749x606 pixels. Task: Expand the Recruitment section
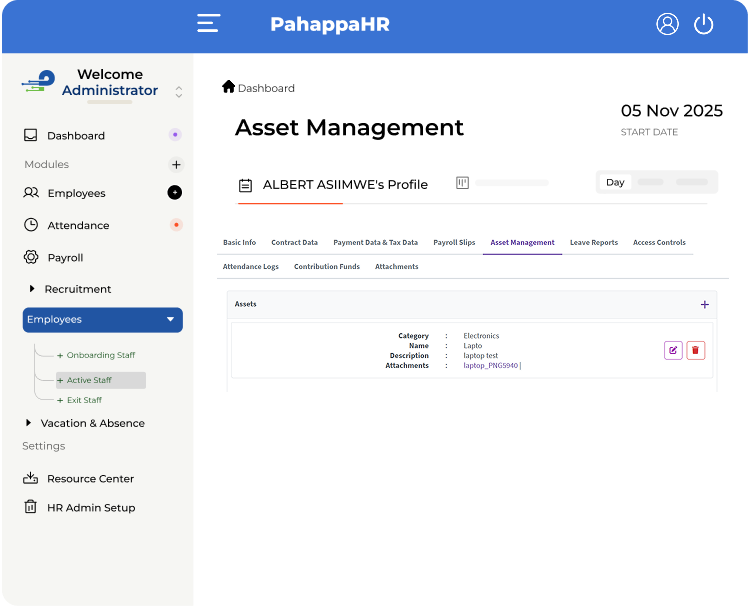tap(31, 289)
